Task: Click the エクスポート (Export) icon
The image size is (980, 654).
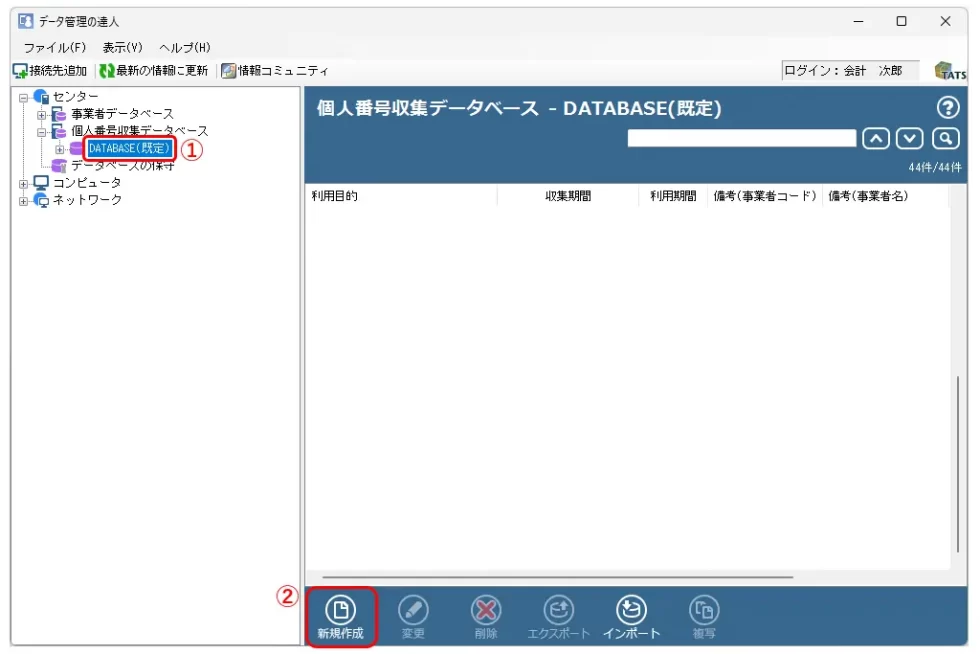Action: click(558, 609)
